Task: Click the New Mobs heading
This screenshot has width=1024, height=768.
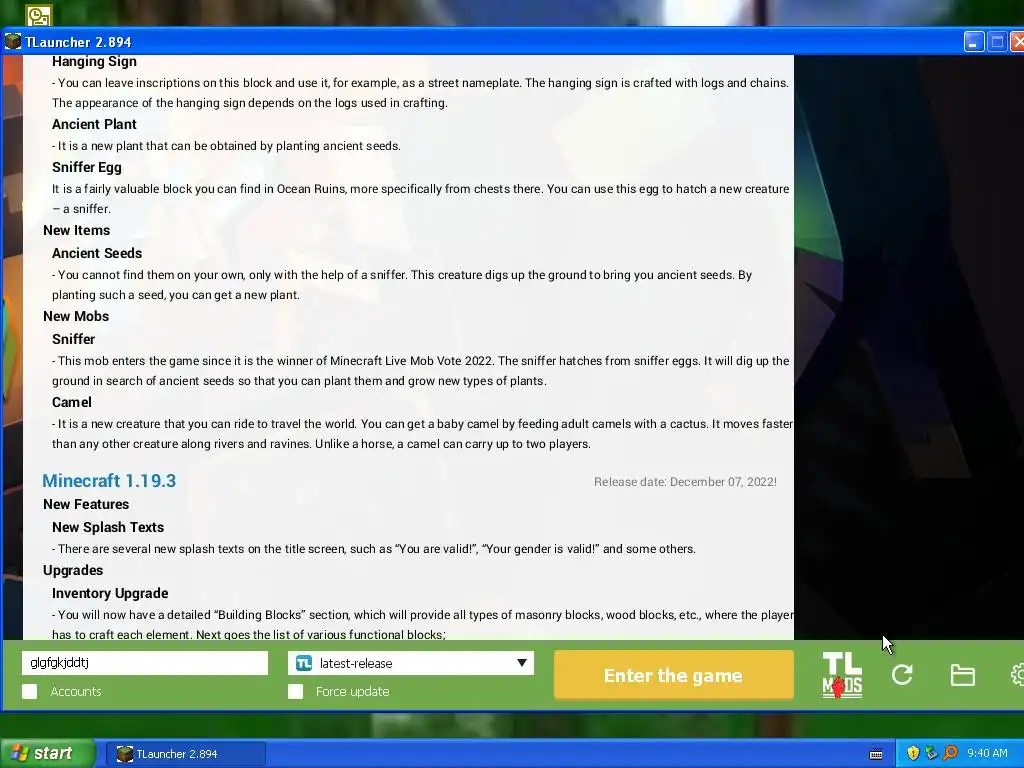Action: 76,316
